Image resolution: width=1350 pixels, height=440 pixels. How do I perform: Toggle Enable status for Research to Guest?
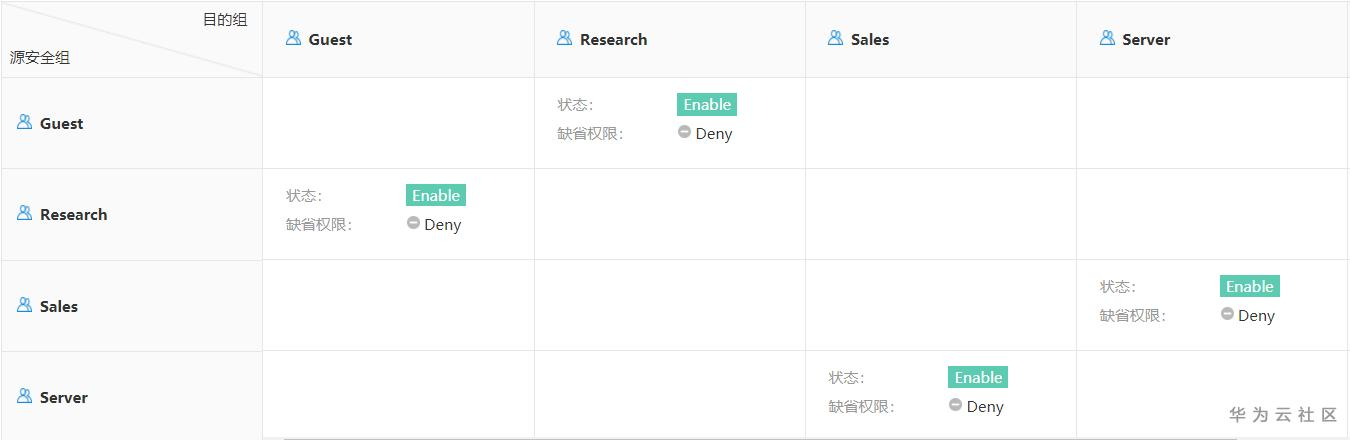click(x=435, y=195)
